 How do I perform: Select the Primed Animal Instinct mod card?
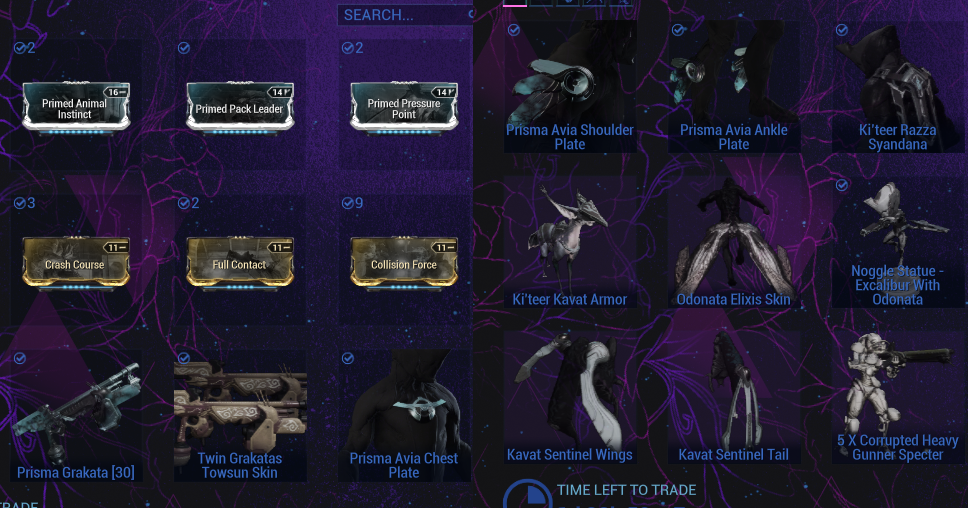(76, 107)
